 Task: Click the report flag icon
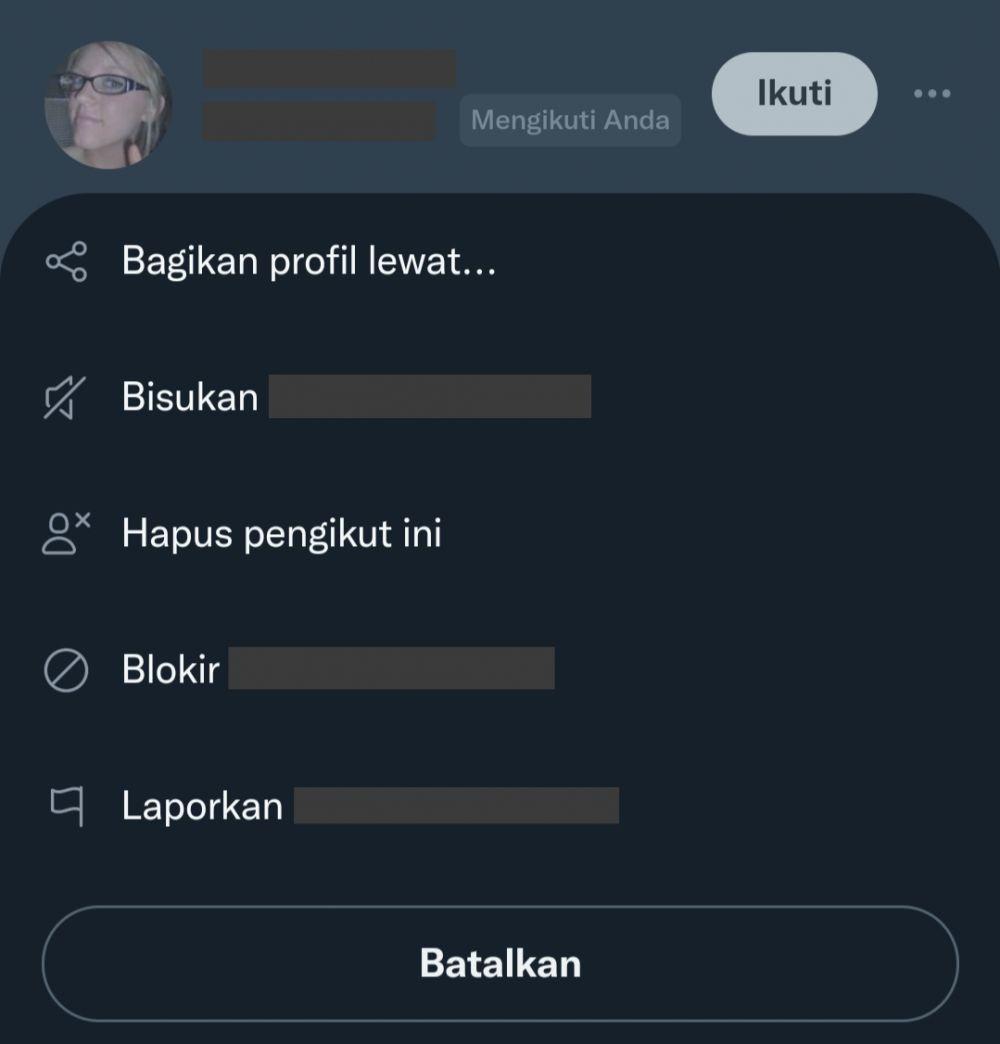(67, 806)
